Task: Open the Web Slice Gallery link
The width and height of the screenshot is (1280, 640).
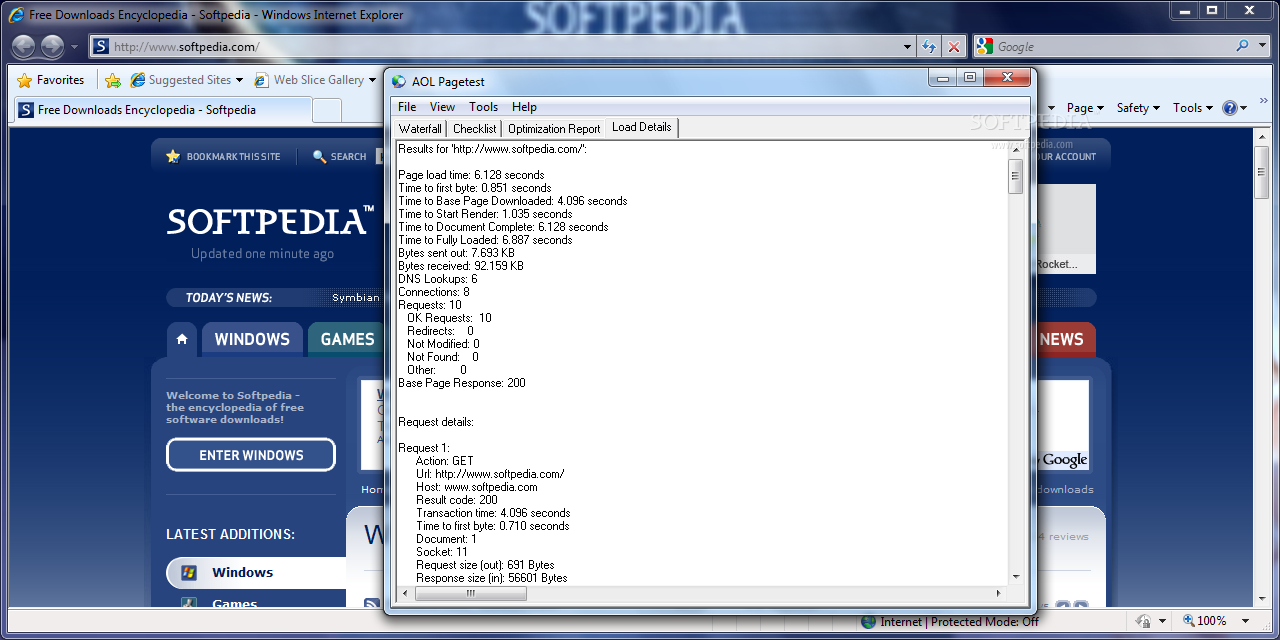Action: pos(319,80)
